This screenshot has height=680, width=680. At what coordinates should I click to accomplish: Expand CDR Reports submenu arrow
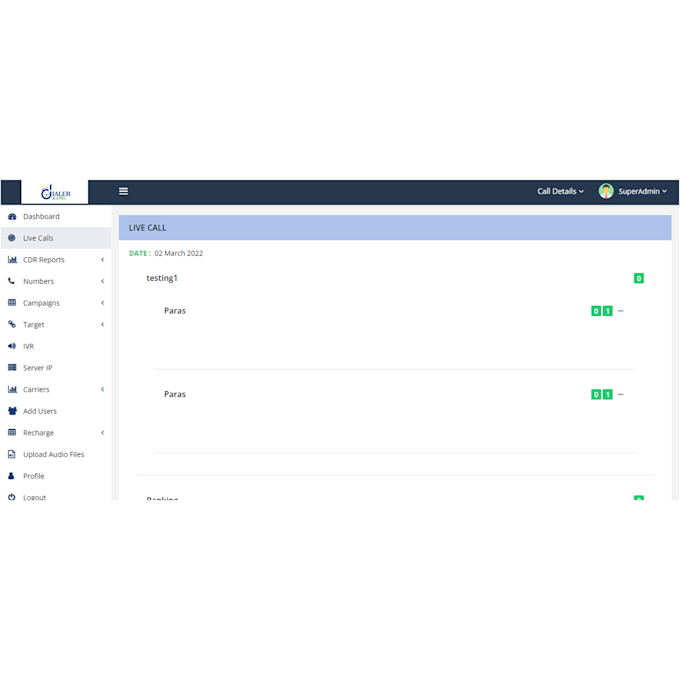(103, 259)
